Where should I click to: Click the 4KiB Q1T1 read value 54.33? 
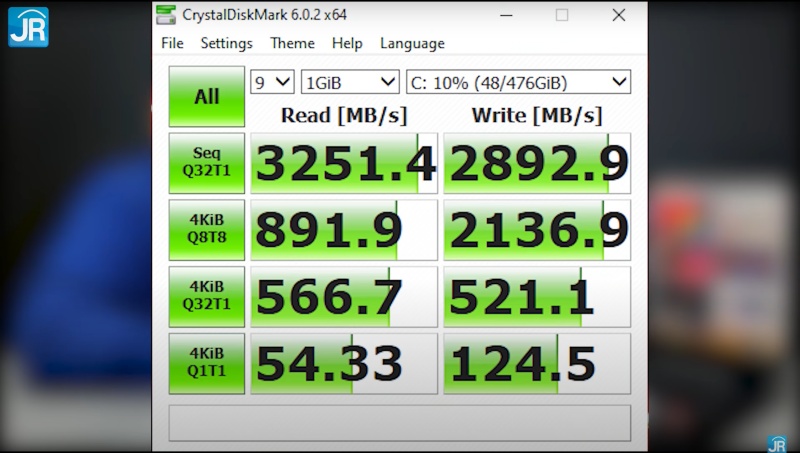(344, 364)
